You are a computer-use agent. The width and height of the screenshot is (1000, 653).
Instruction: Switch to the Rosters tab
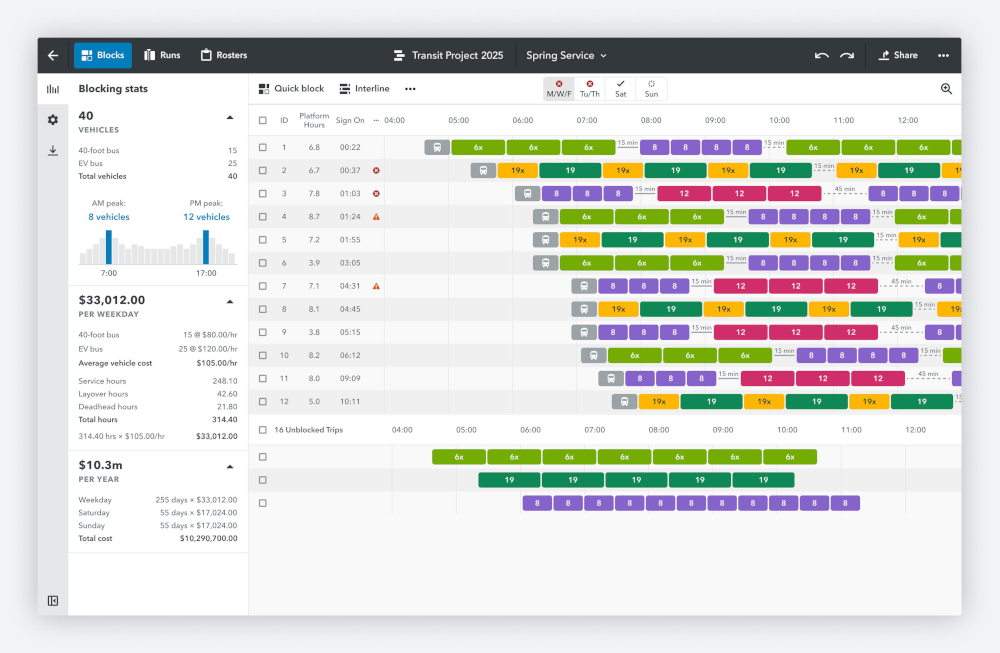[224, 56]
